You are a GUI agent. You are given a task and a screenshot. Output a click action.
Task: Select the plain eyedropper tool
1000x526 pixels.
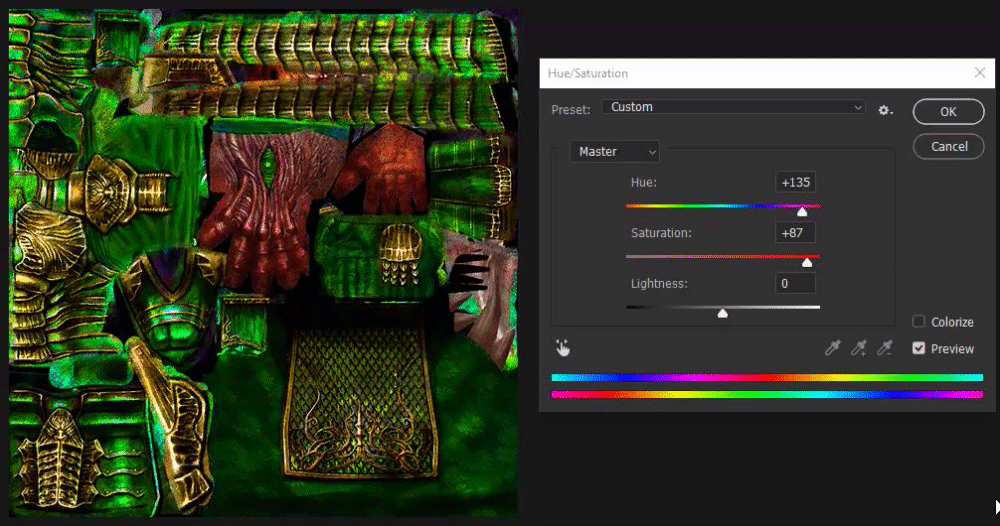[832, 347]
